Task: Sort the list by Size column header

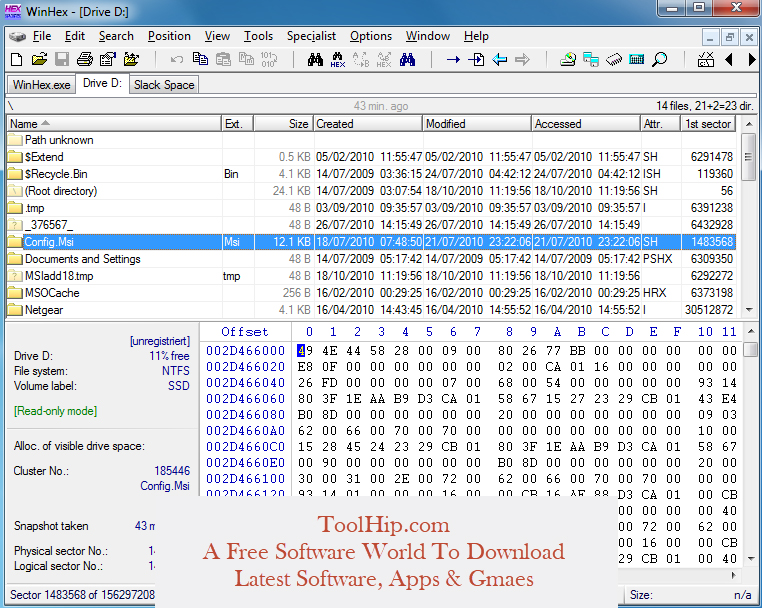Action: click(284, 124)
